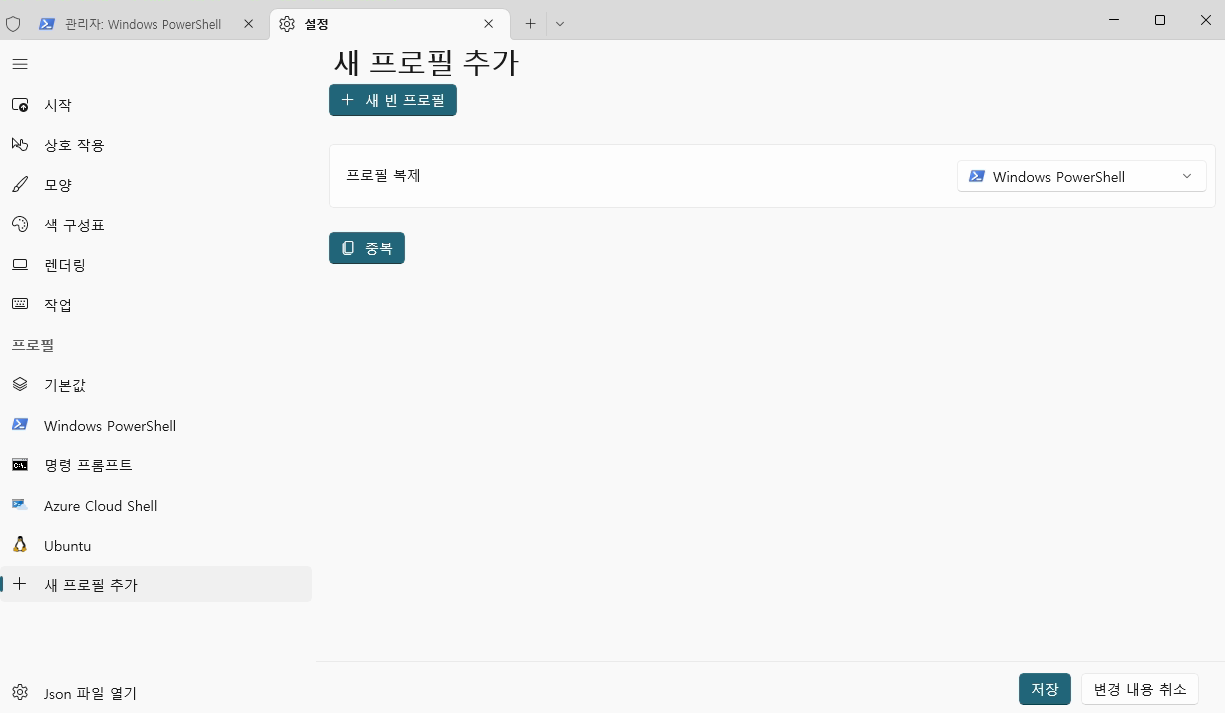Click the PowerShell icon in the sidebar

(x=20, y=424)
